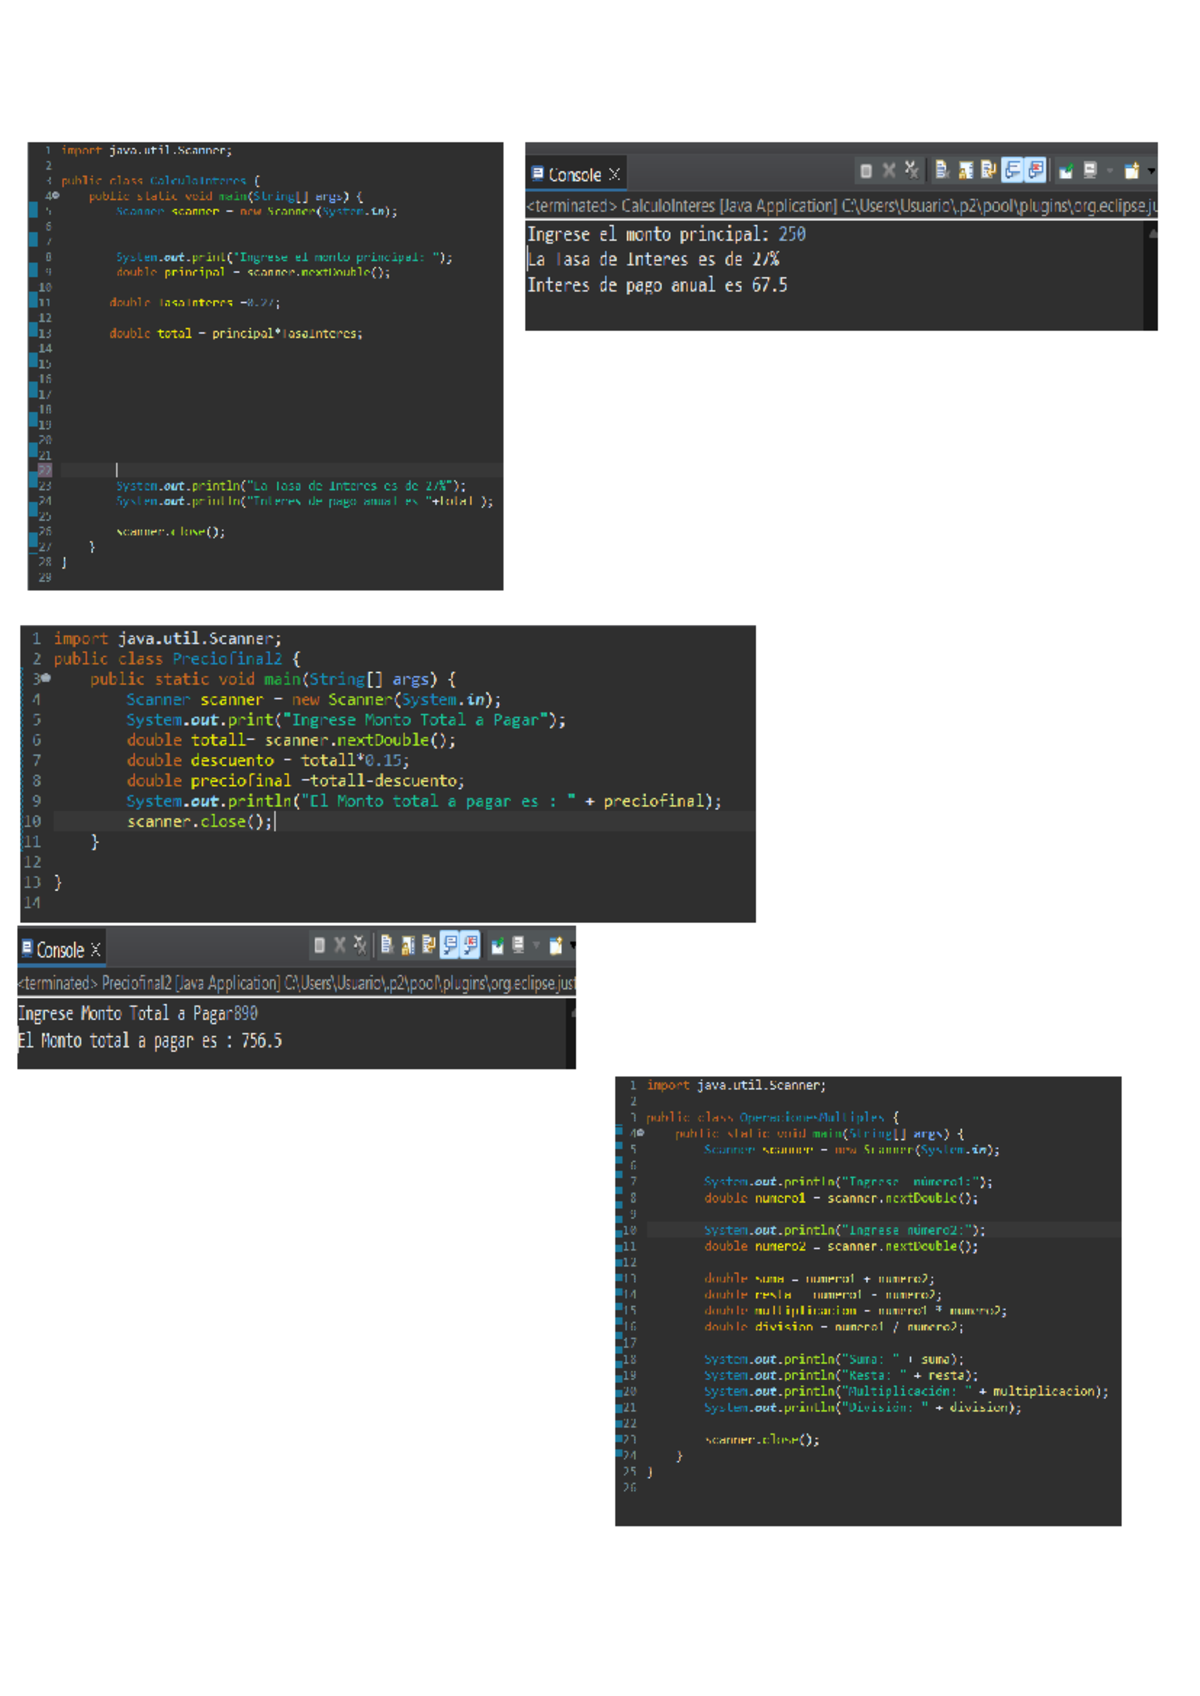The image size is (1200, 1696).
Task: Remove all terminated launches in CalculoInteres console
Action: pos(911,171)
